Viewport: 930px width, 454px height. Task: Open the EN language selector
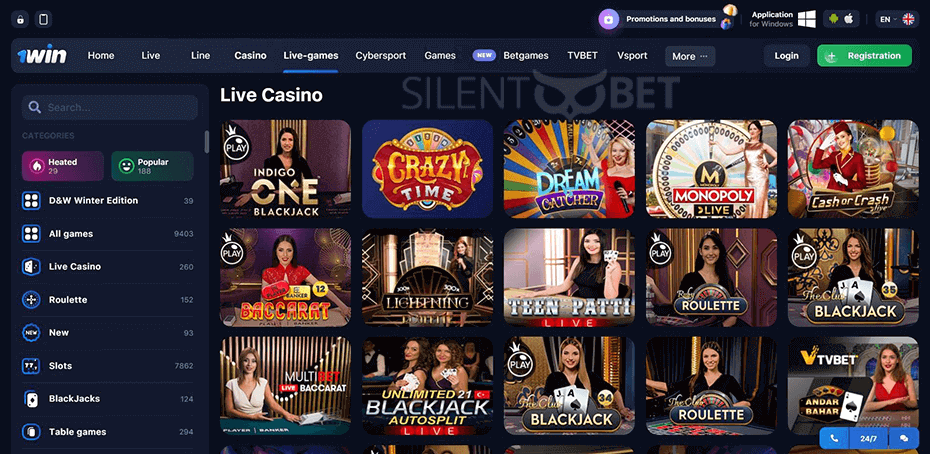[897, 19]
